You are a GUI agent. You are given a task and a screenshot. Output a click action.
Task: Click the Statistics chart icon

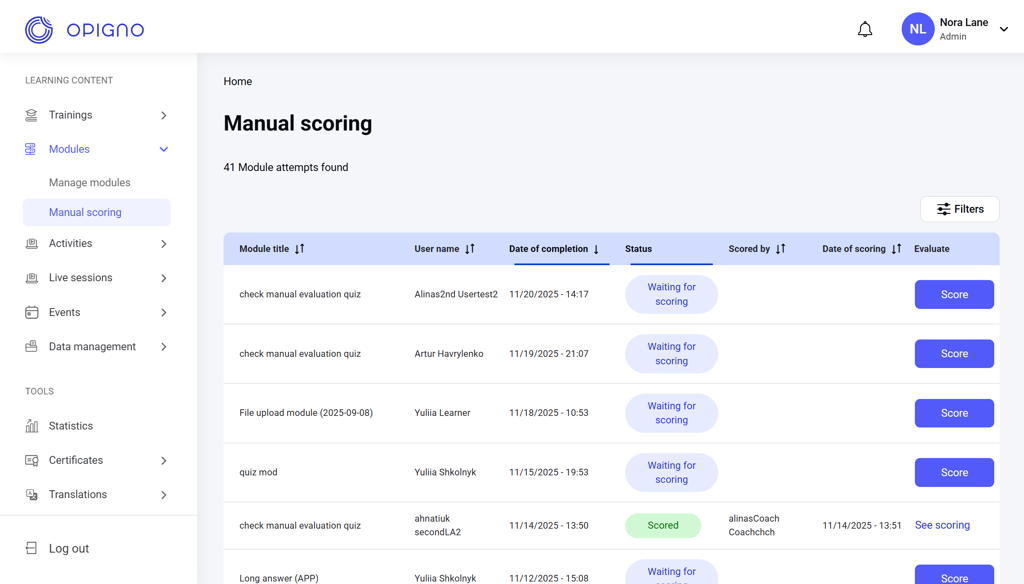[31, 426]
